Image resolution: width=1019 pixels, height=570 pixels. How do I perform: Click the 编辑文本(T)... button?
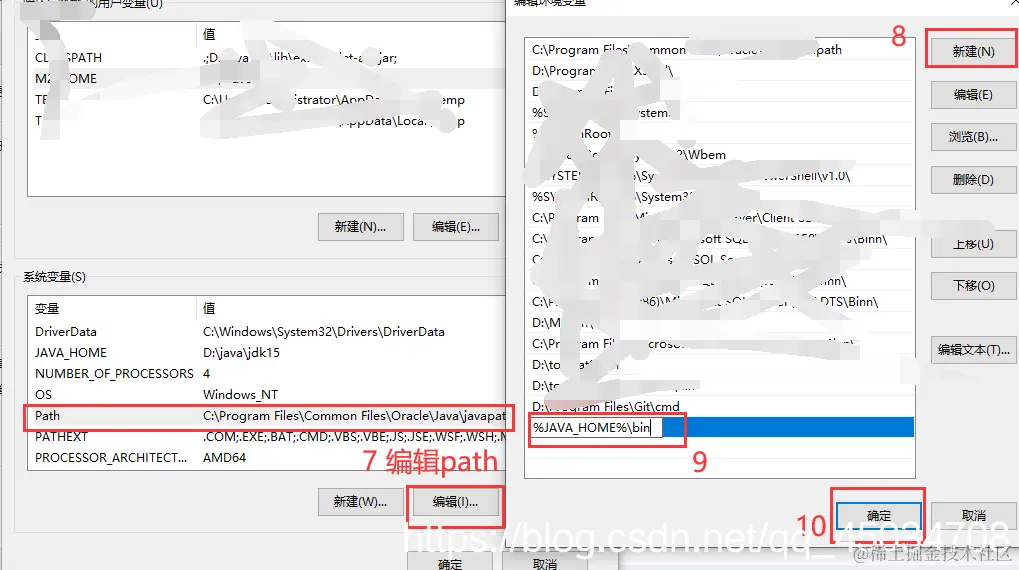(x=973, y=350)
